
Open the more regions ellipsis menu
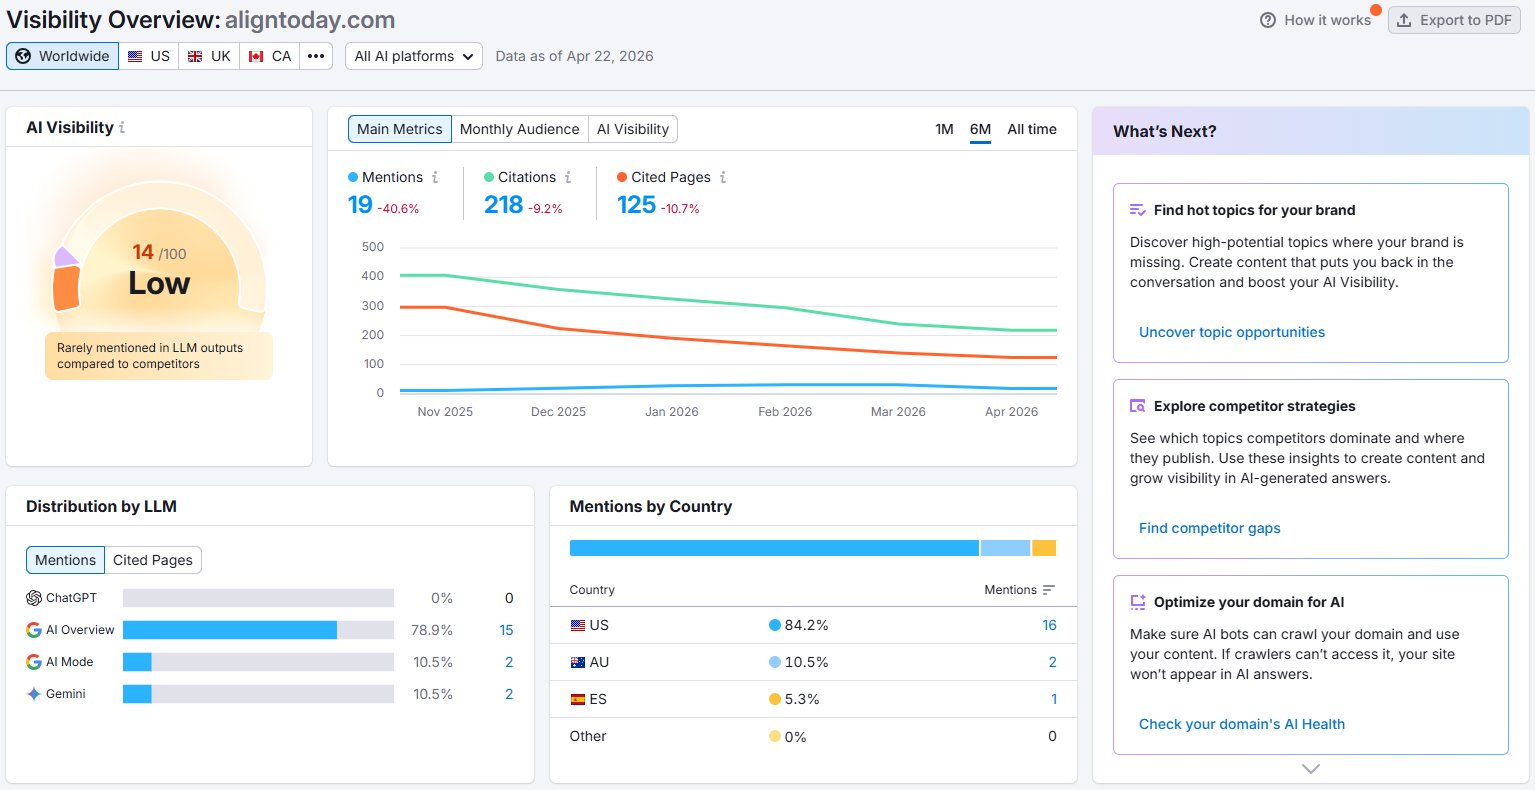316,56
